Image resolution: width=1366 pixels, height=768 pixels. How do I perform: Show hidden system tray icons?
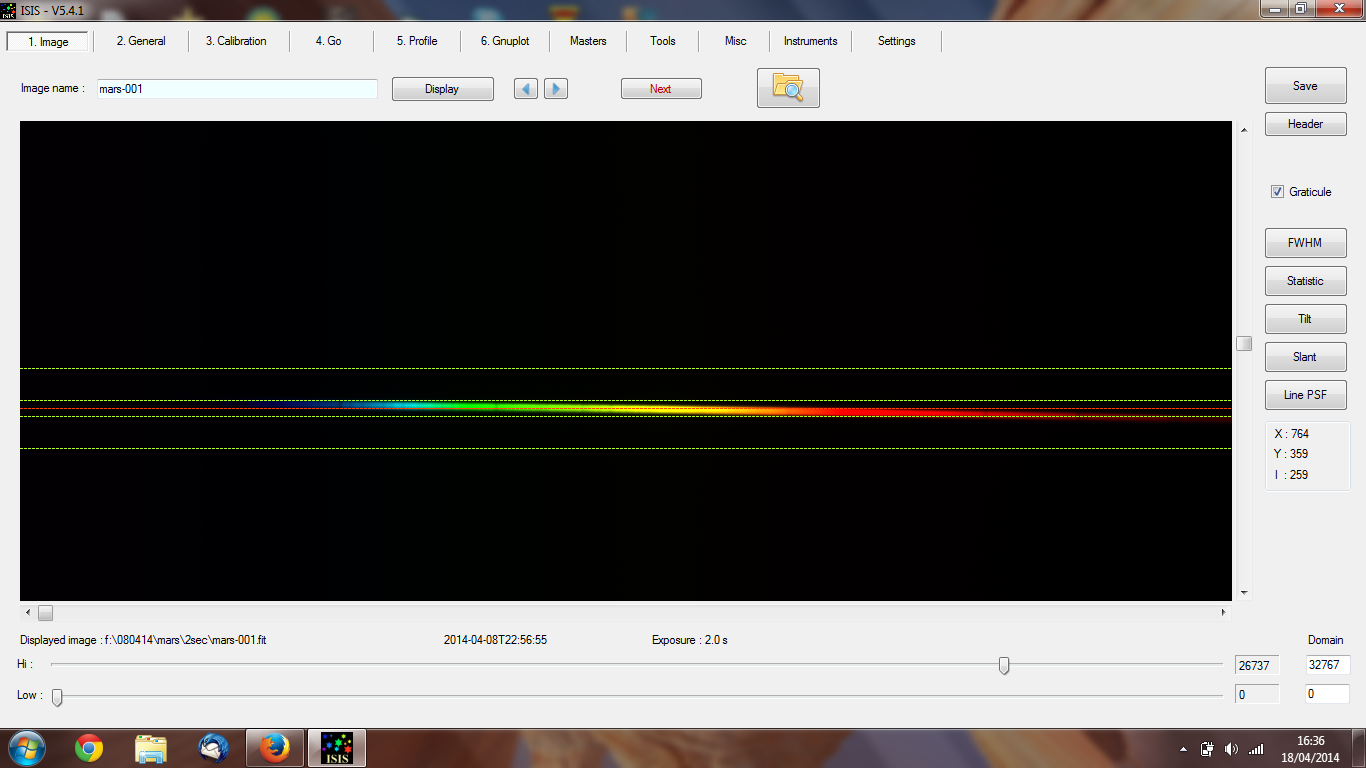click(1184, 749)
